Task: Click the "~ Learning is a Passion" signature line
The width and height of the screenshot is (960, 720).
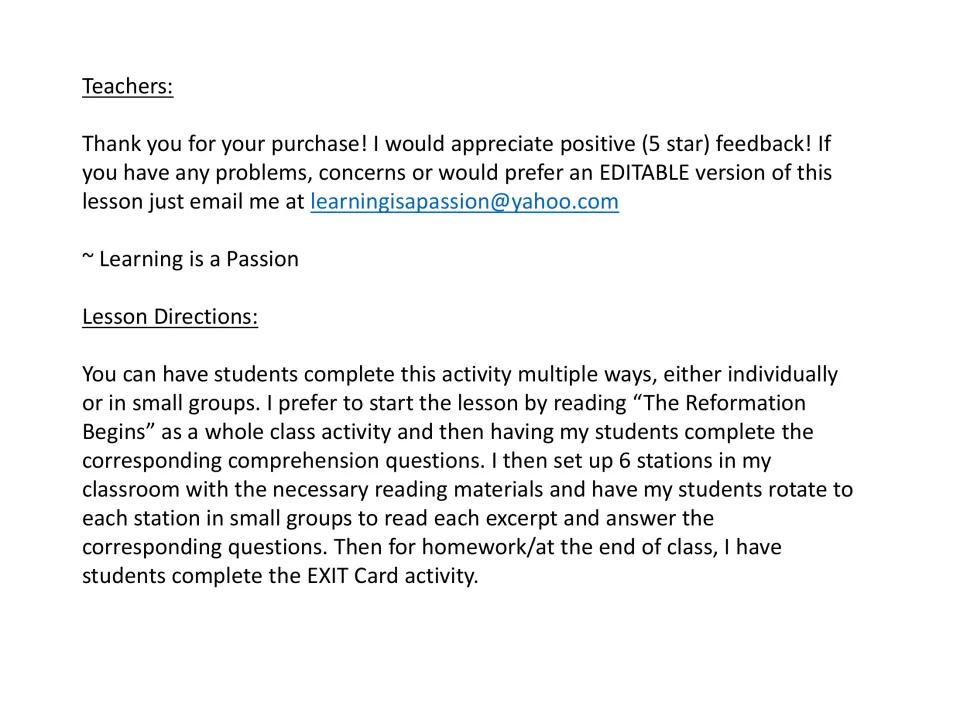Action: coord(190,259)
